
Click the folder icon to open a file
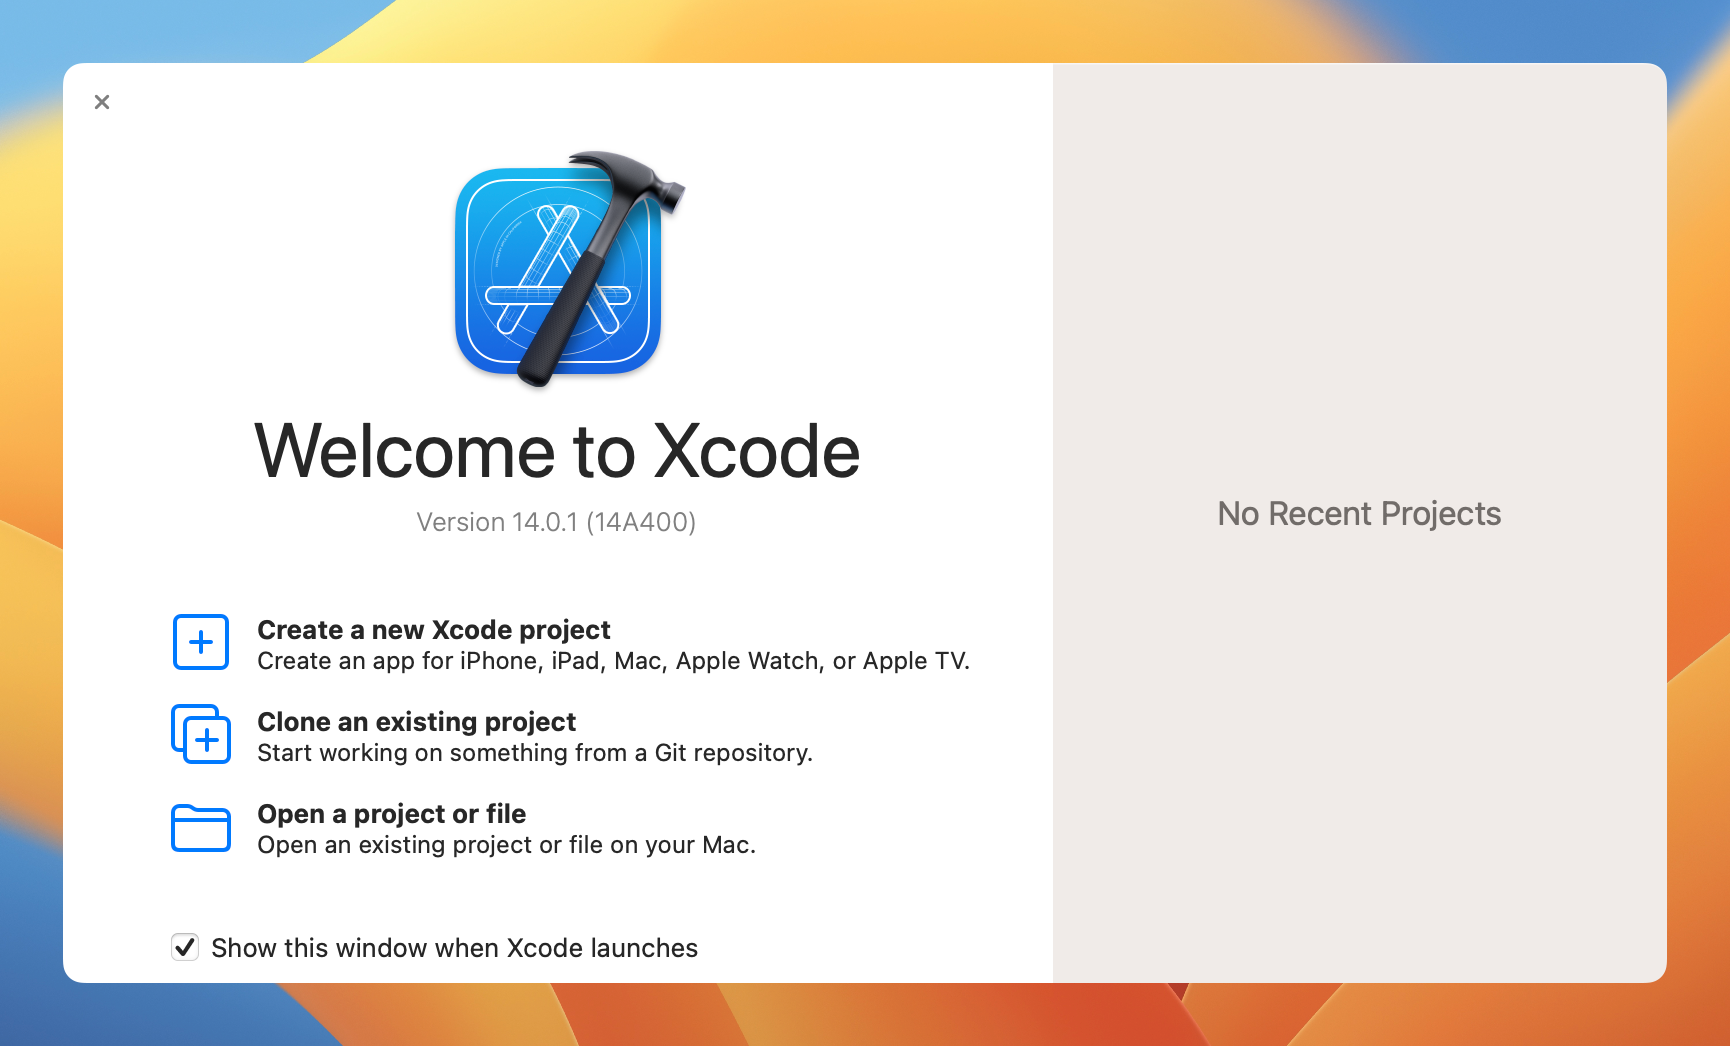[201, 827]
